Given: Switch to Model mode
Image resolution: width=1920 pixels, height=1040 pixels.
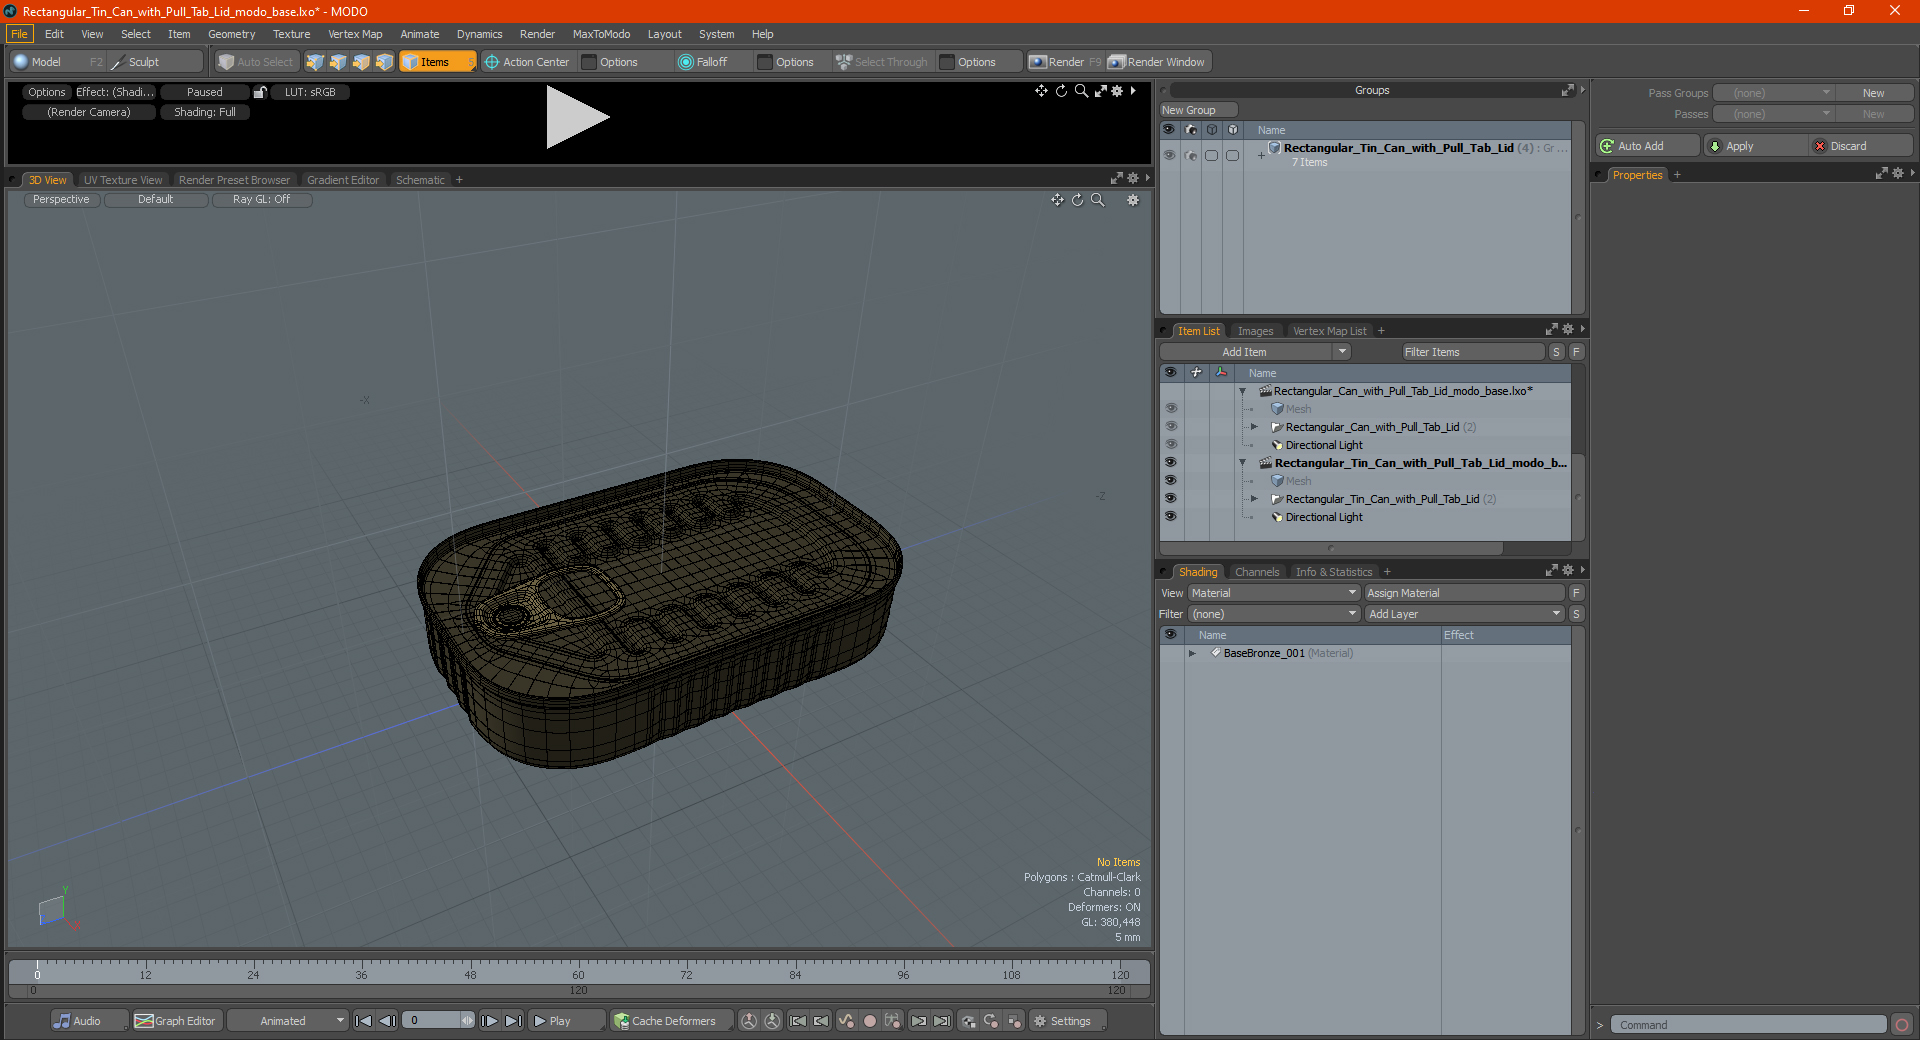Looking at the screenshot, I should click(x=57, y=62).
